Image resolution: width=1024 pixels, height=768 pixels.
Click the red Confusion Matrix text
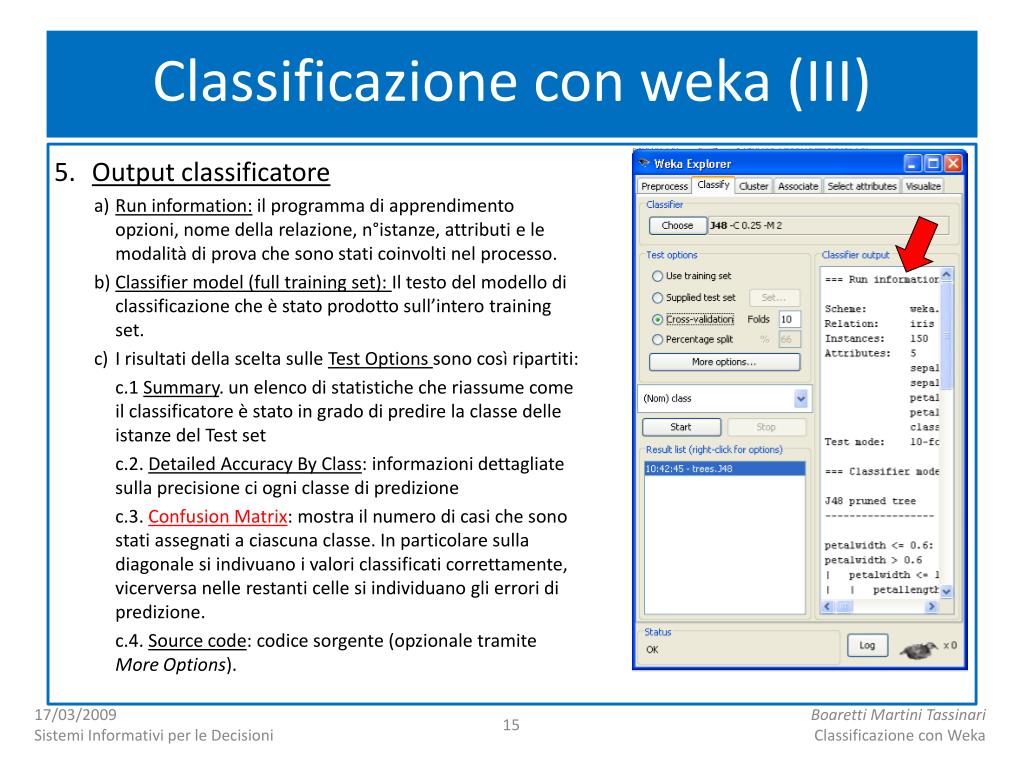(217, 517)
